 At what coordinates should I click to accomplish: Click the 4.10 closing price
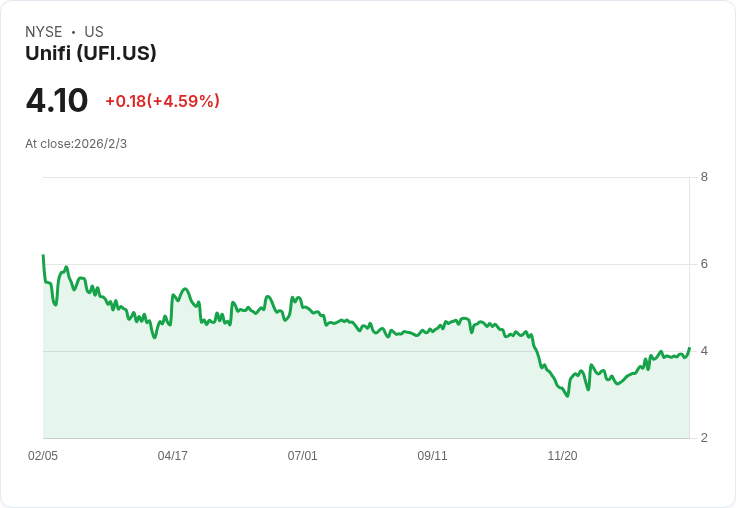coord(57,101)
